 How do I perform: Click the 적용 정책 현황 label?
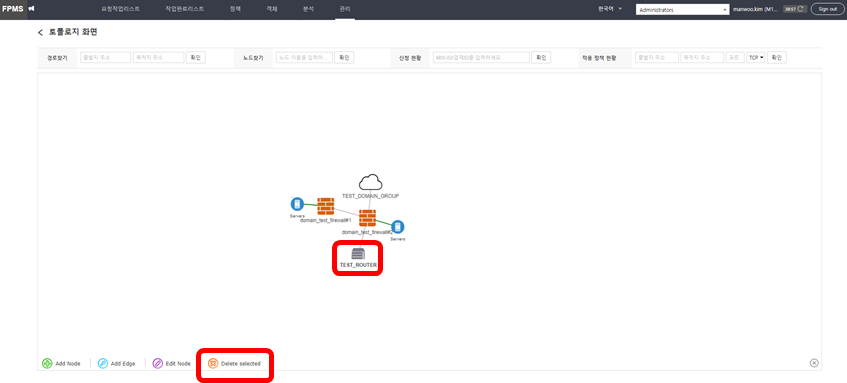click(599, 57)
